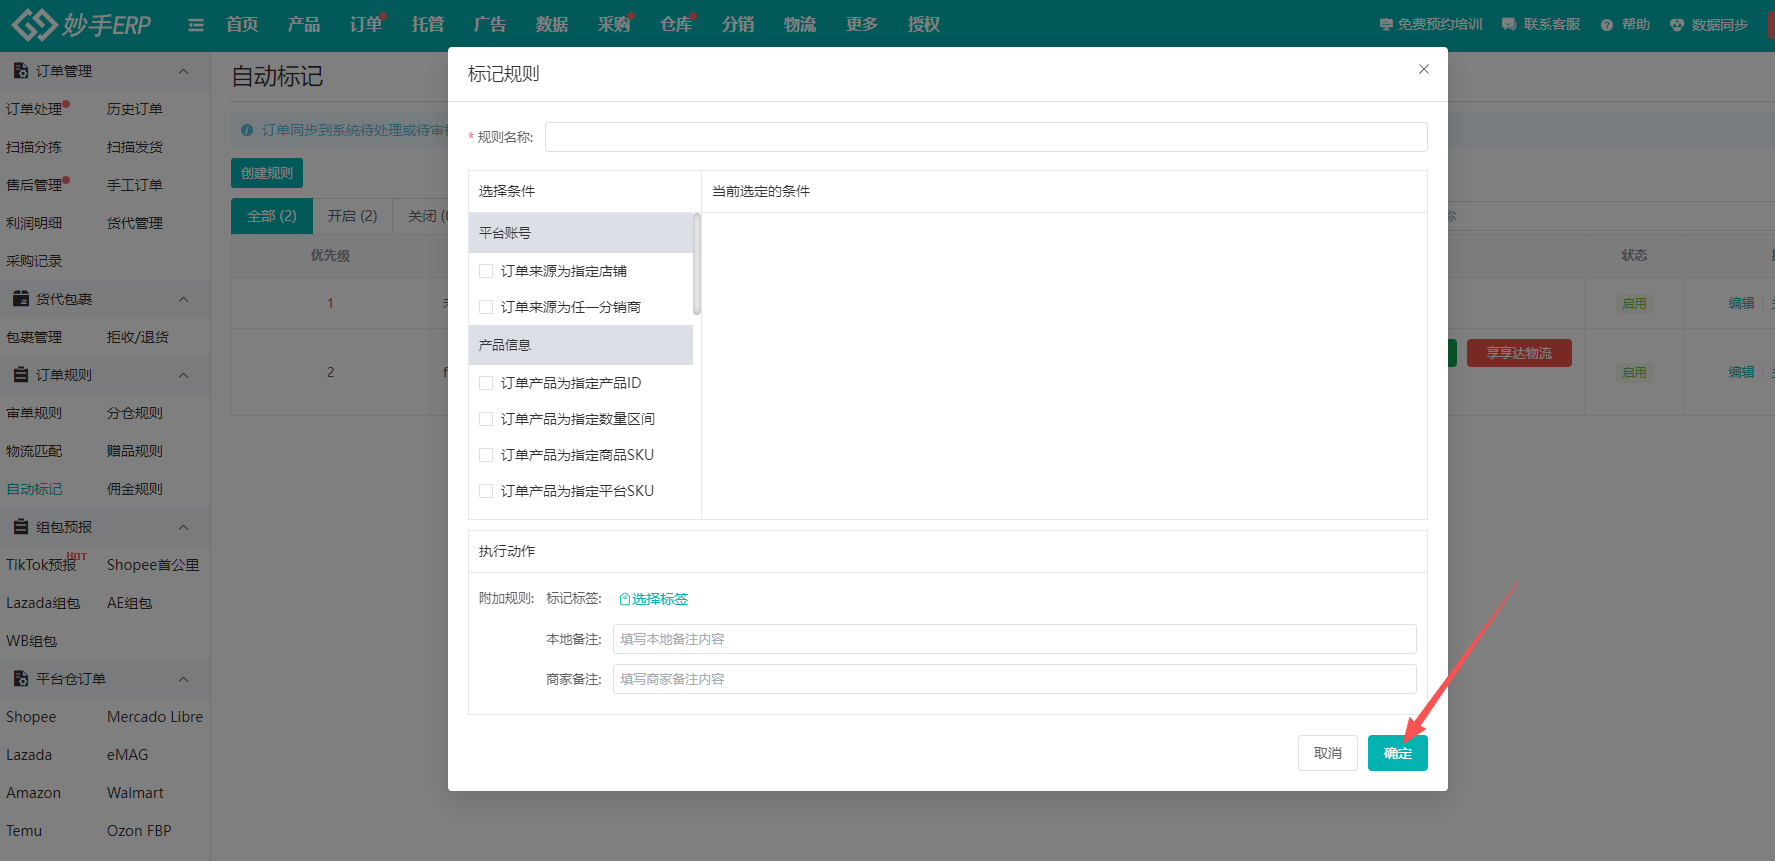
Task: Collapse the 订单管理 sidebar section
Action: pyautogui.click(x=183, y=71)
